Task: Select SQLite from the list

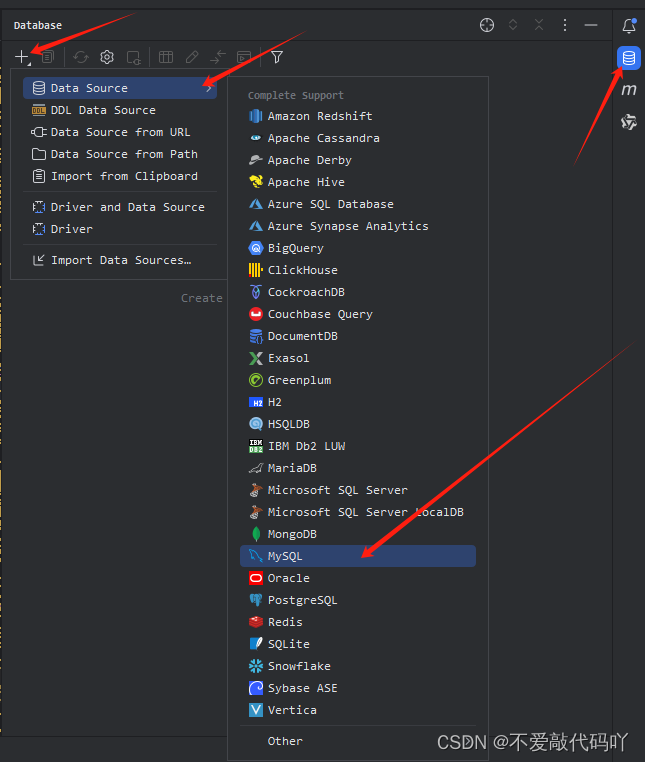Action: [x=358, y=644]
